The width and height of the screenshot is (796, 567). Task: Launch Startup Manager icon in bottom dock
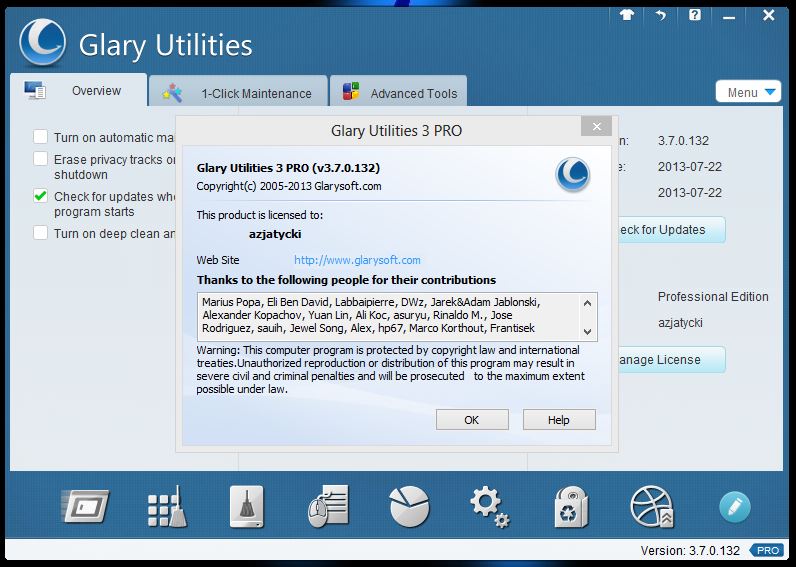pyautogui.click(x=85, y=506)
